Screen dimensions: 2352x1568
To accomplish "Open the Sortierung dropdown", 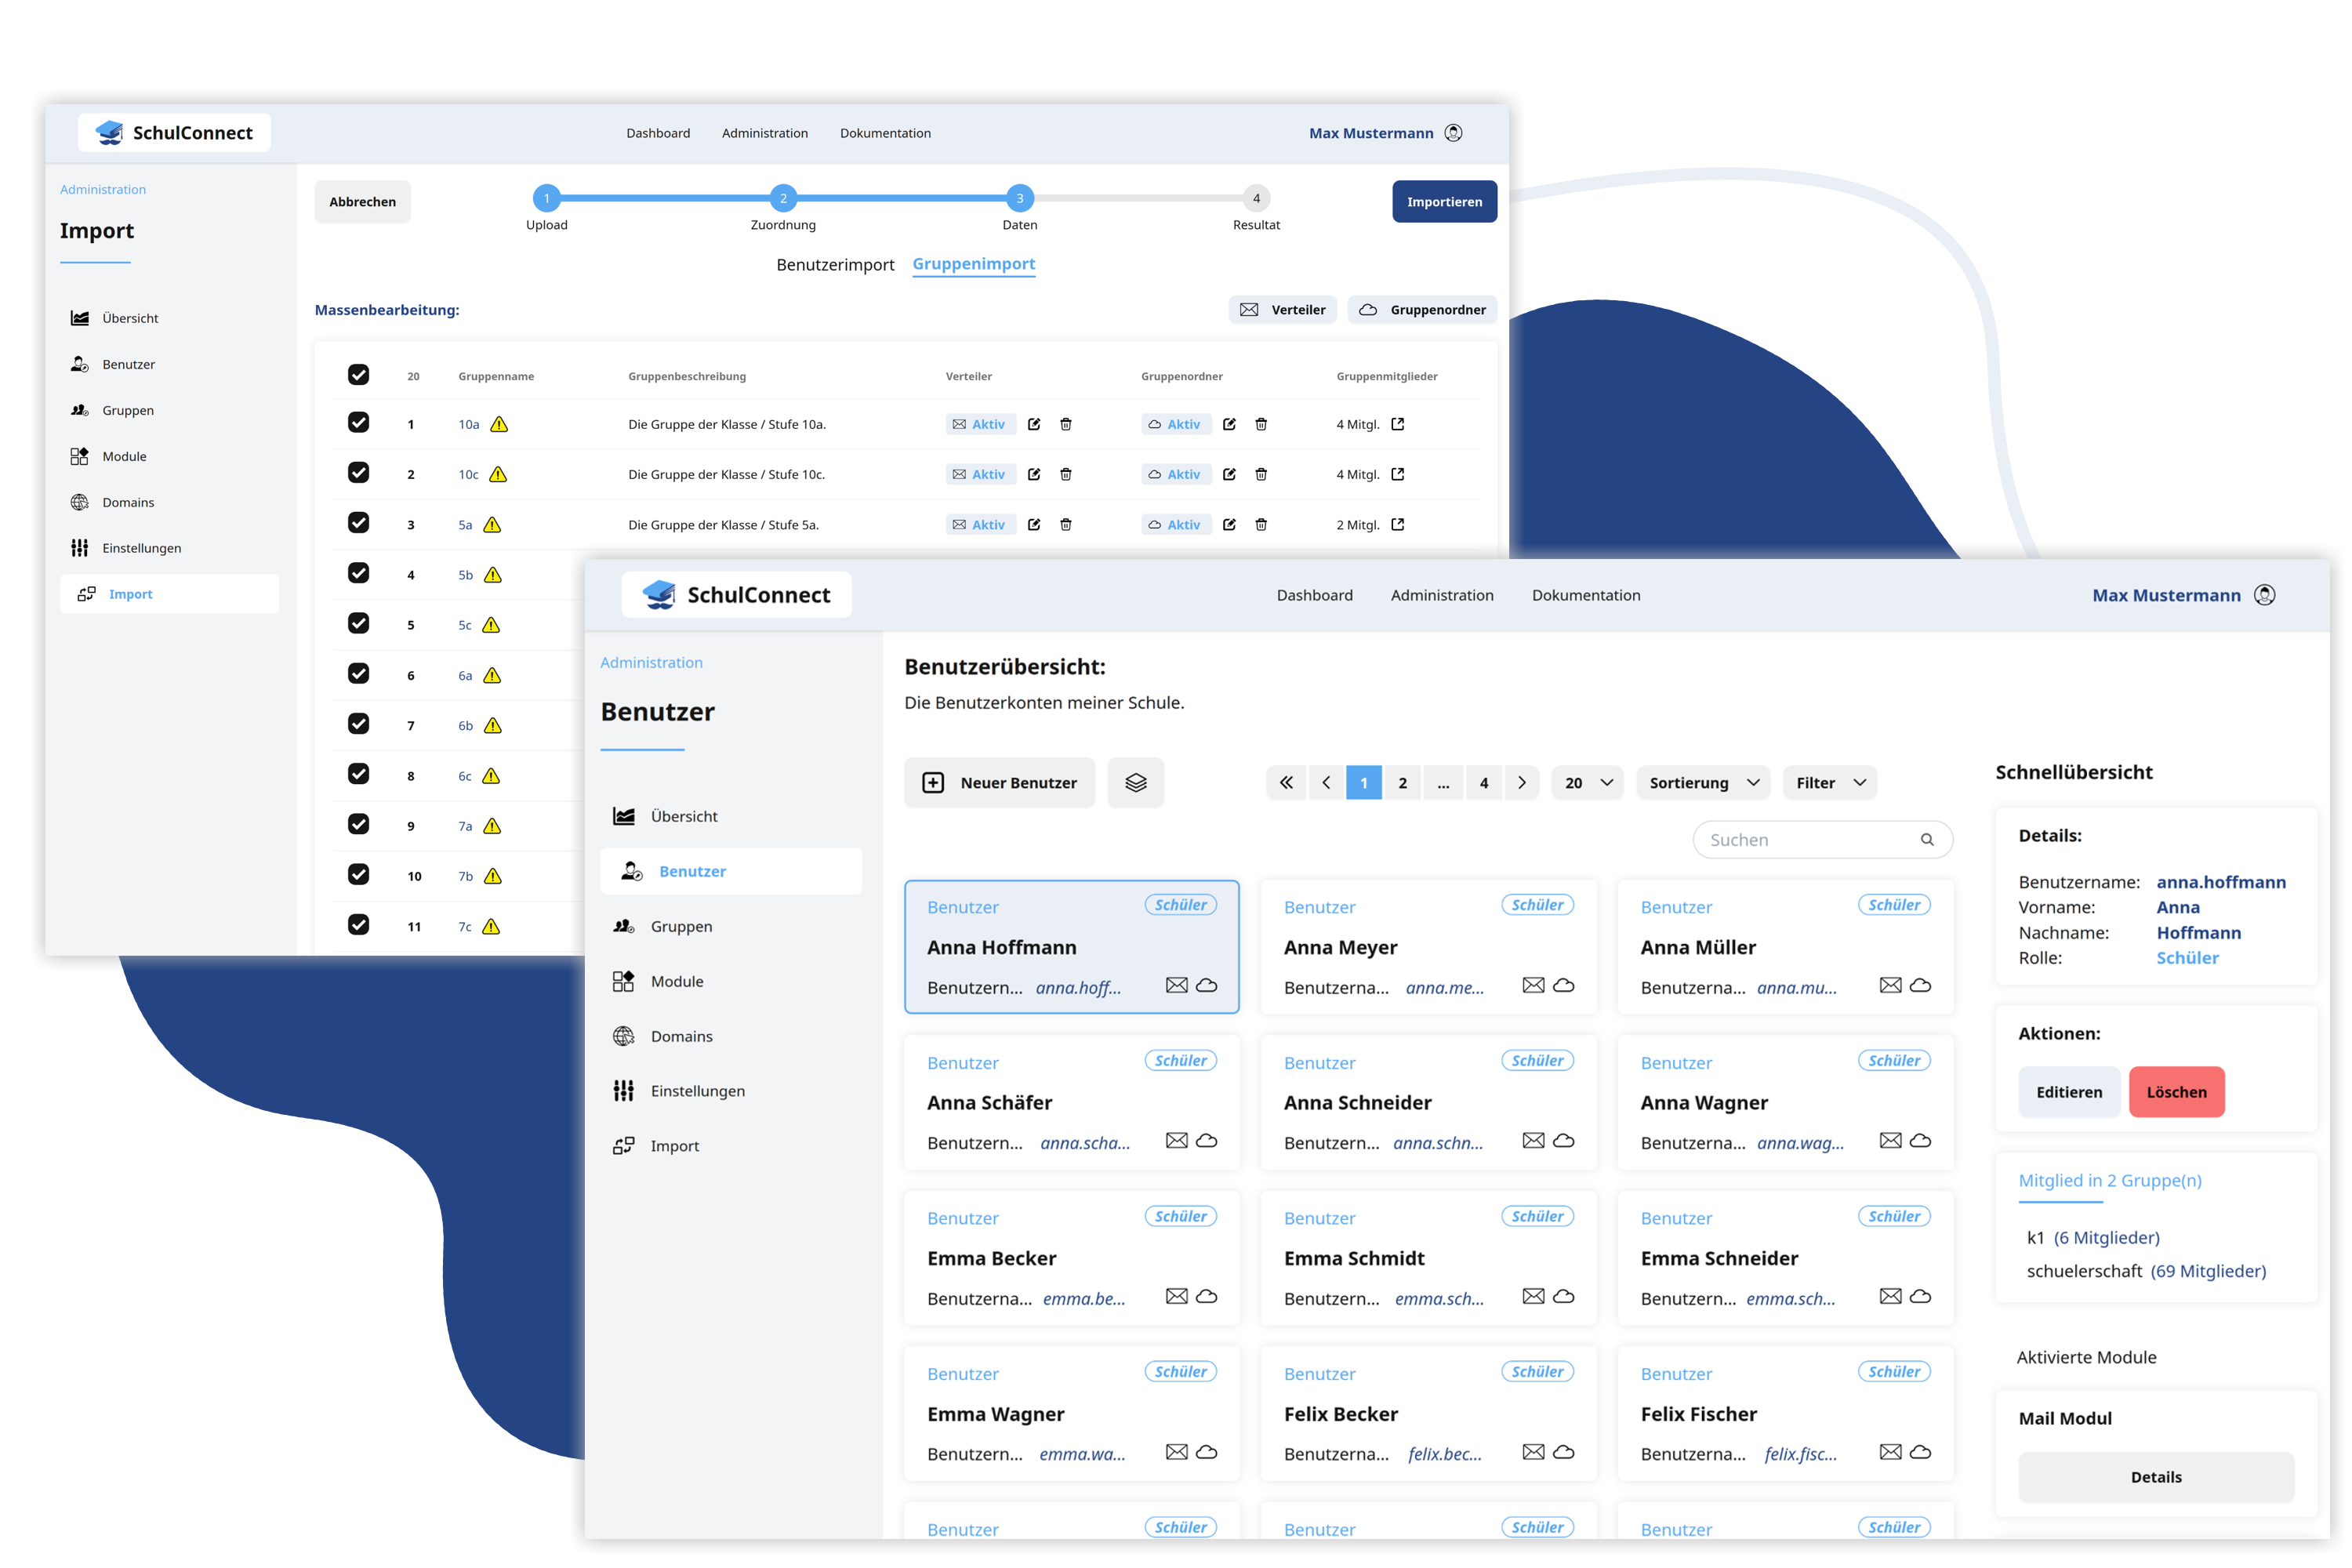I will click(x=1703, y=783).
